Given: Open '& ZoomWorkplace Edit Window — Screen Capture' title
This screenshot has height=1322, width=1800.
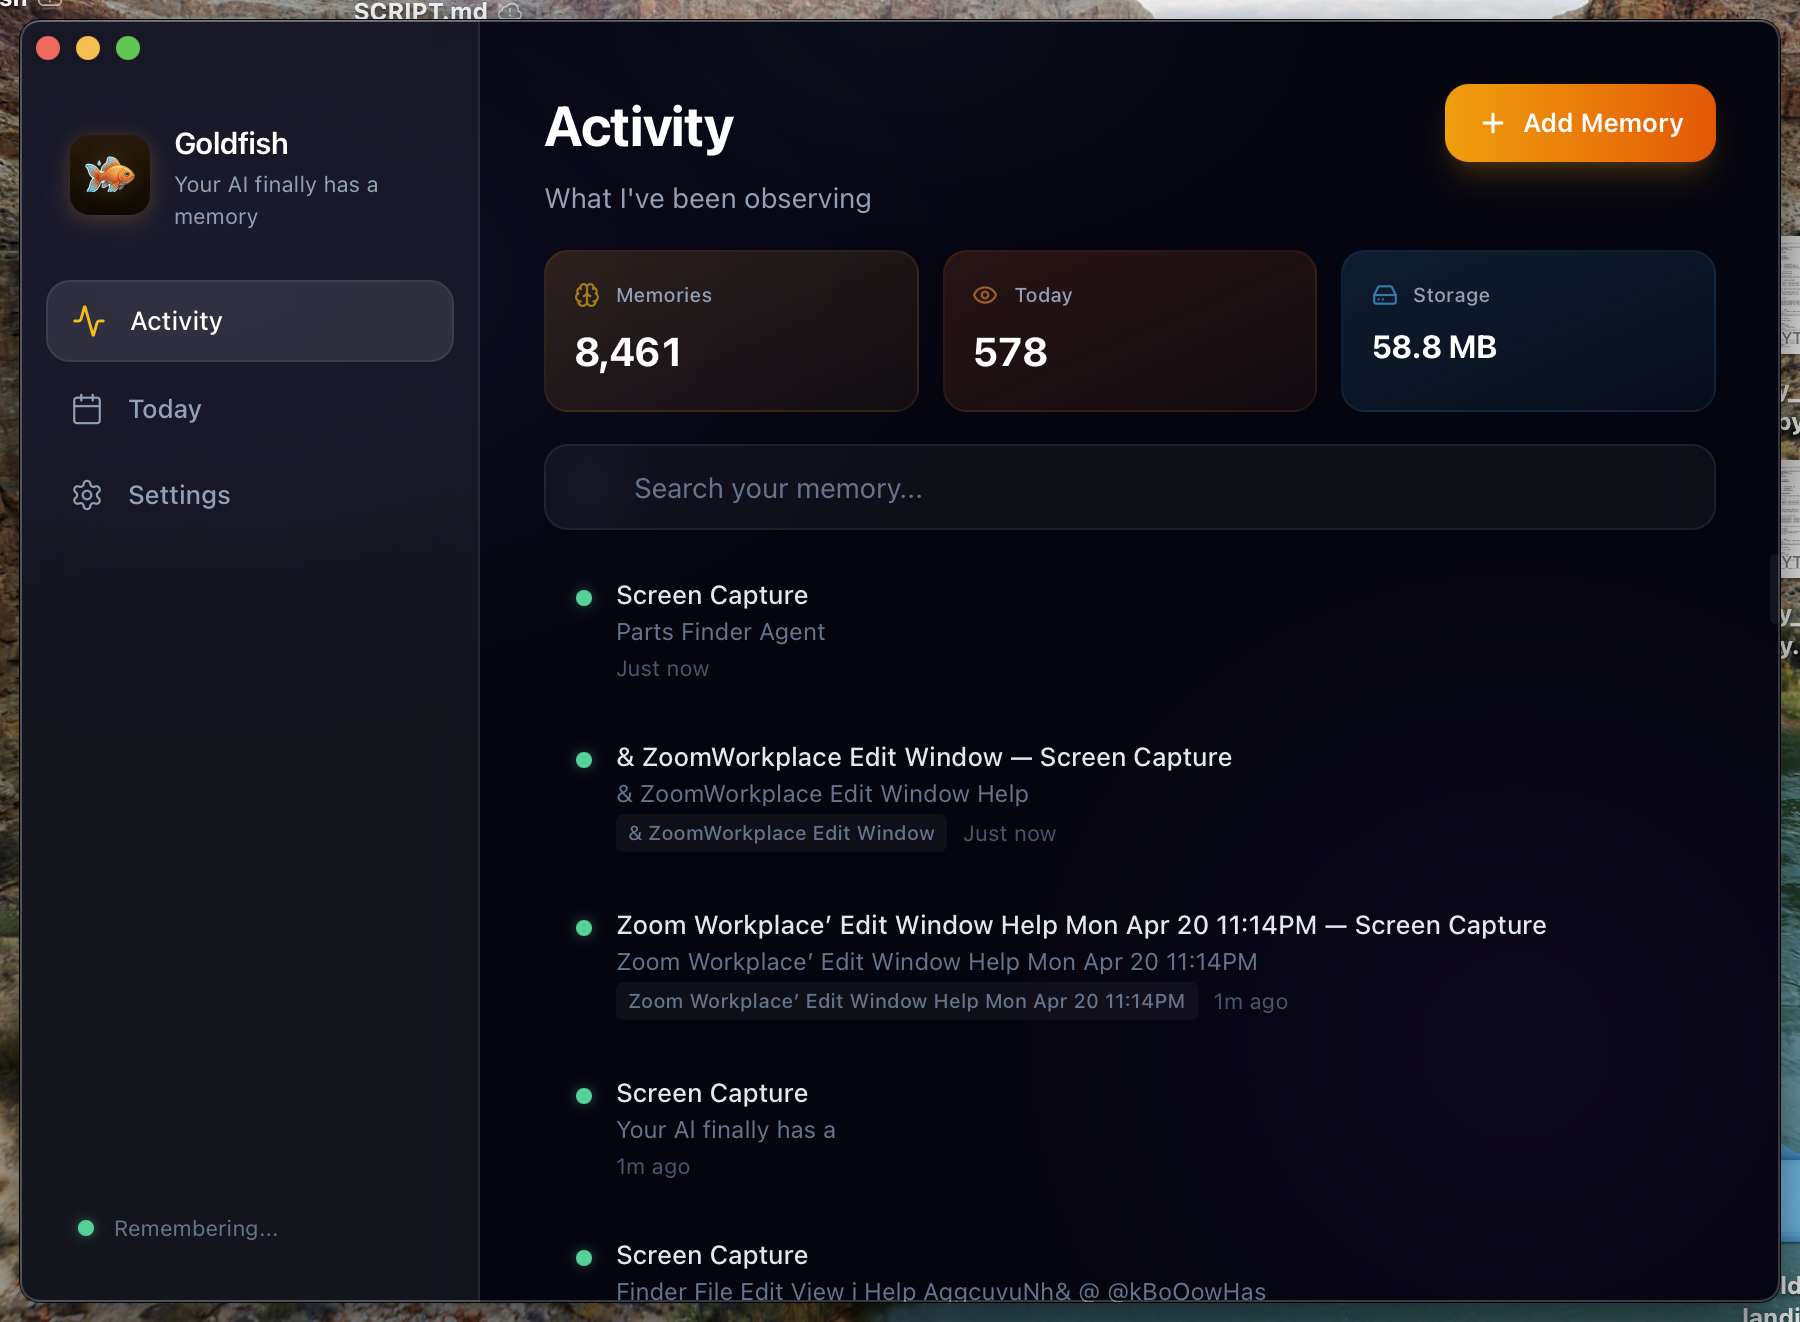Looking at the screenshot, I should click(x=924, y=757).
